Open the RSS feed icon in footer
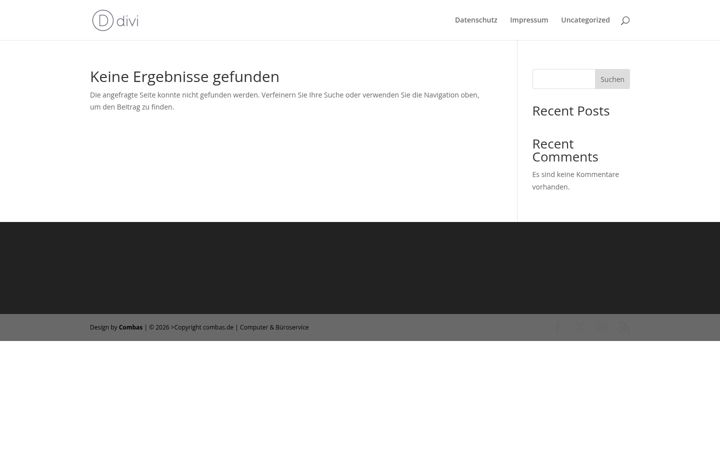Screen dimensions: 720x450 coord(624,327)
